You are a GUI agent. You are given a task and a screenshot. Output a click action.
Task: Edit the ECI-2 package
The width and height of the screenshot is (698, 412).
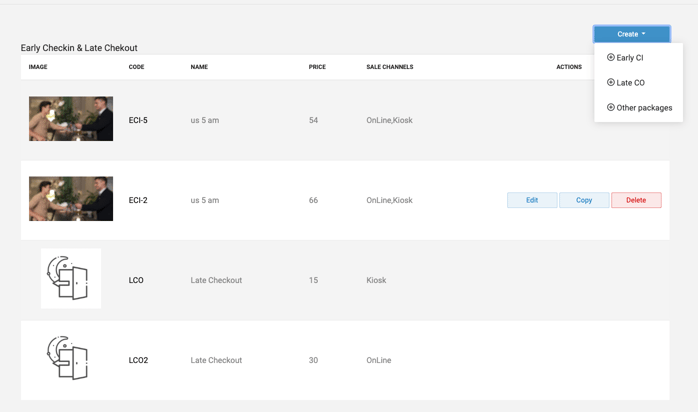tap(532, 200)
